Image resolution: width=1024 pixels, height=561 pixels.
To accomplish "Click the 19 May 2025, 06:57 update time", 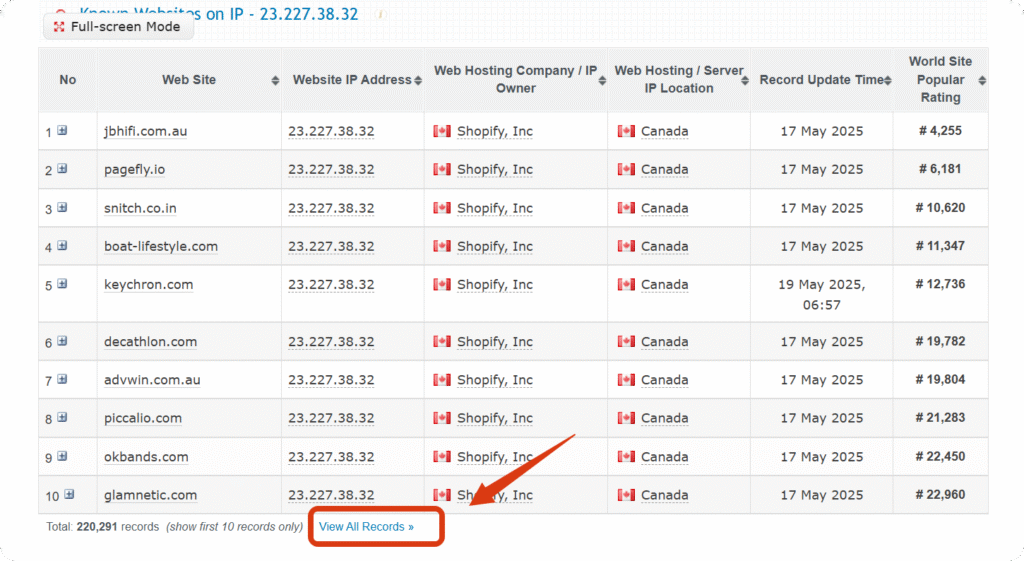I will (x=822, y=295).
